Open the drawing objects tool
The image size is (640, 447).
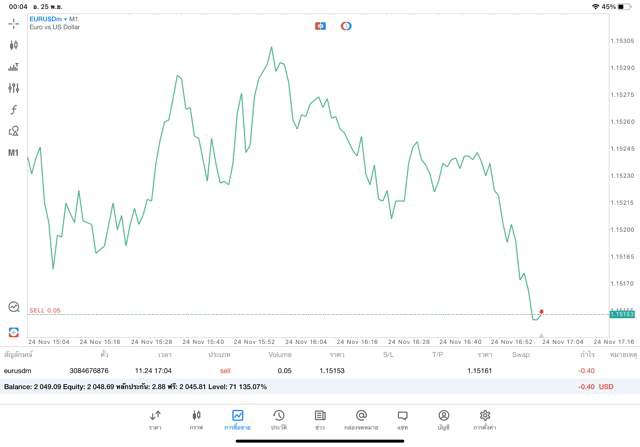(14, 131)
